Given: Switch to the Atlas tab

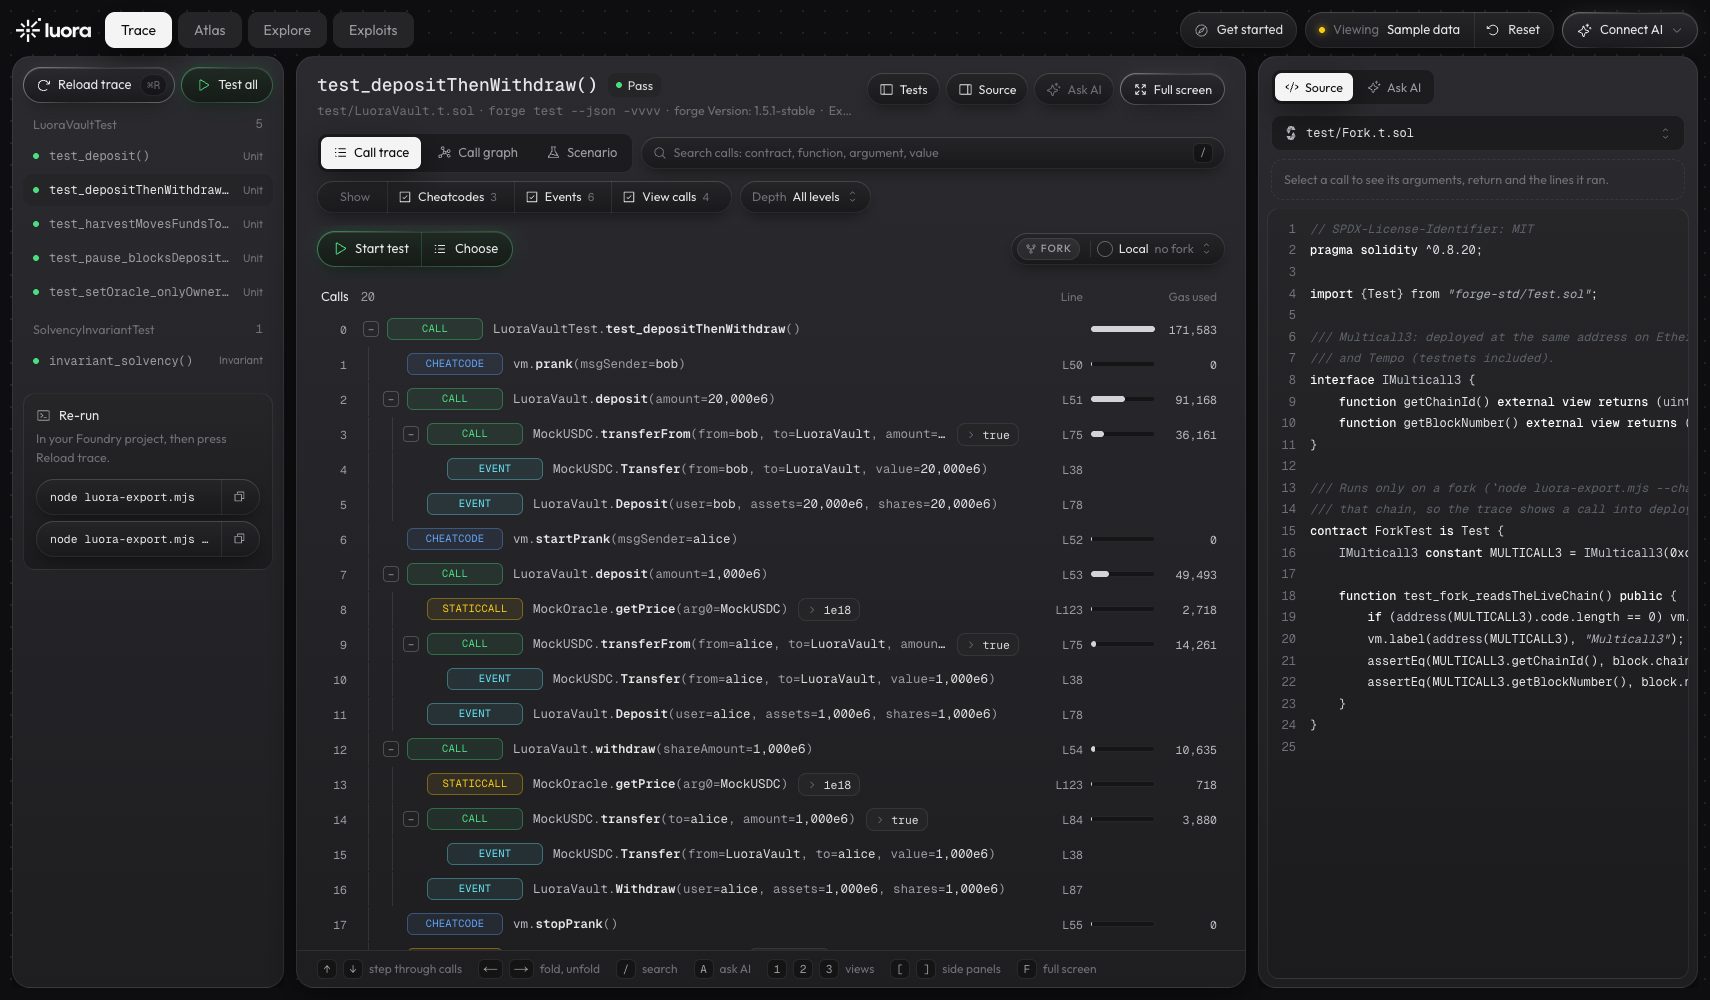Looking at the screenshot, I should tap(210, 30).
